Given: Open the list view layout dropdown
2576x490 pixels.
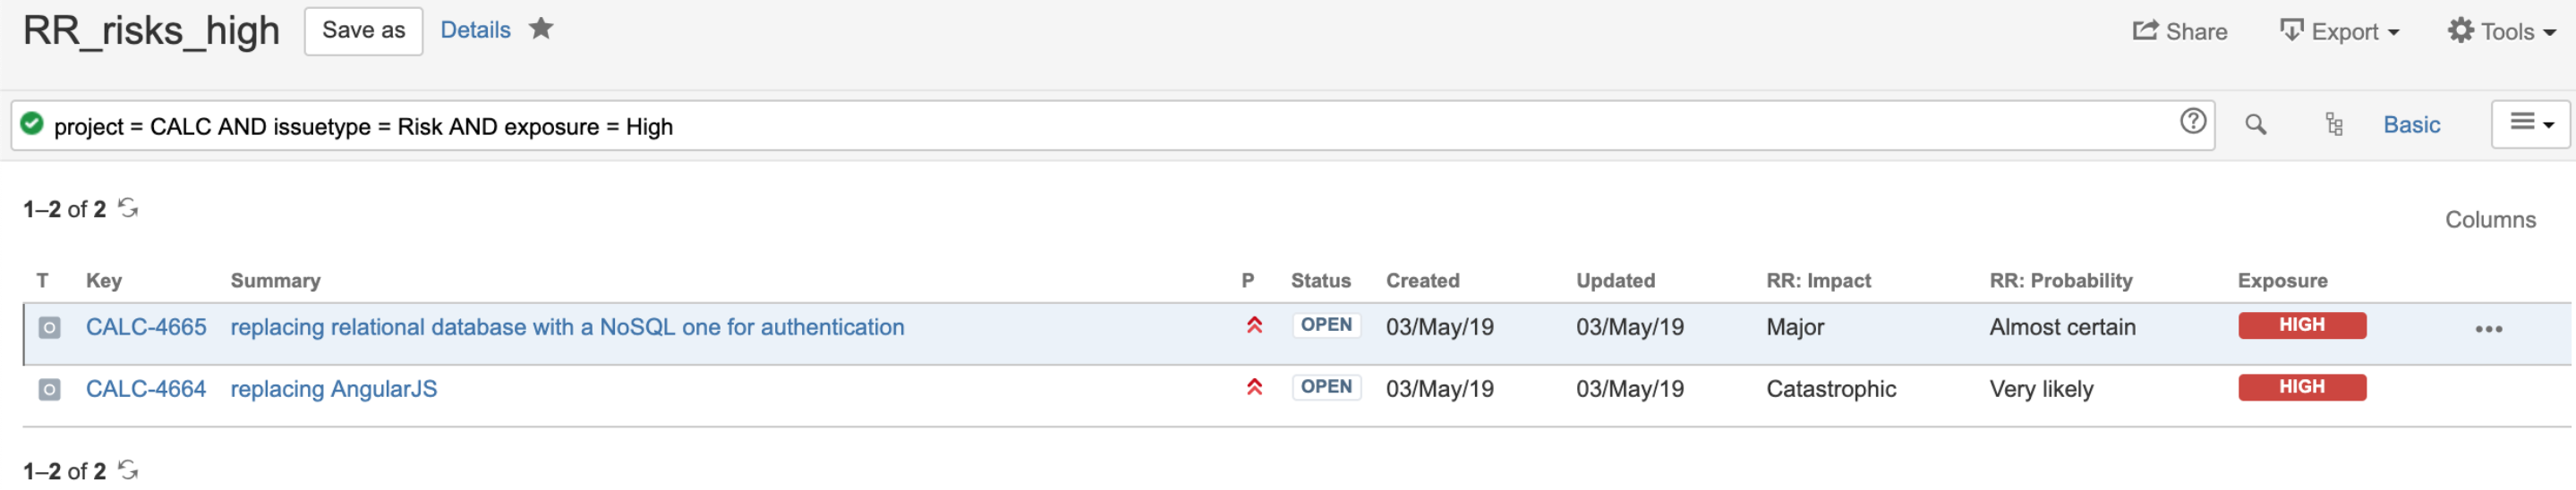Looking at the screenshot, I should click(2529, 124).
